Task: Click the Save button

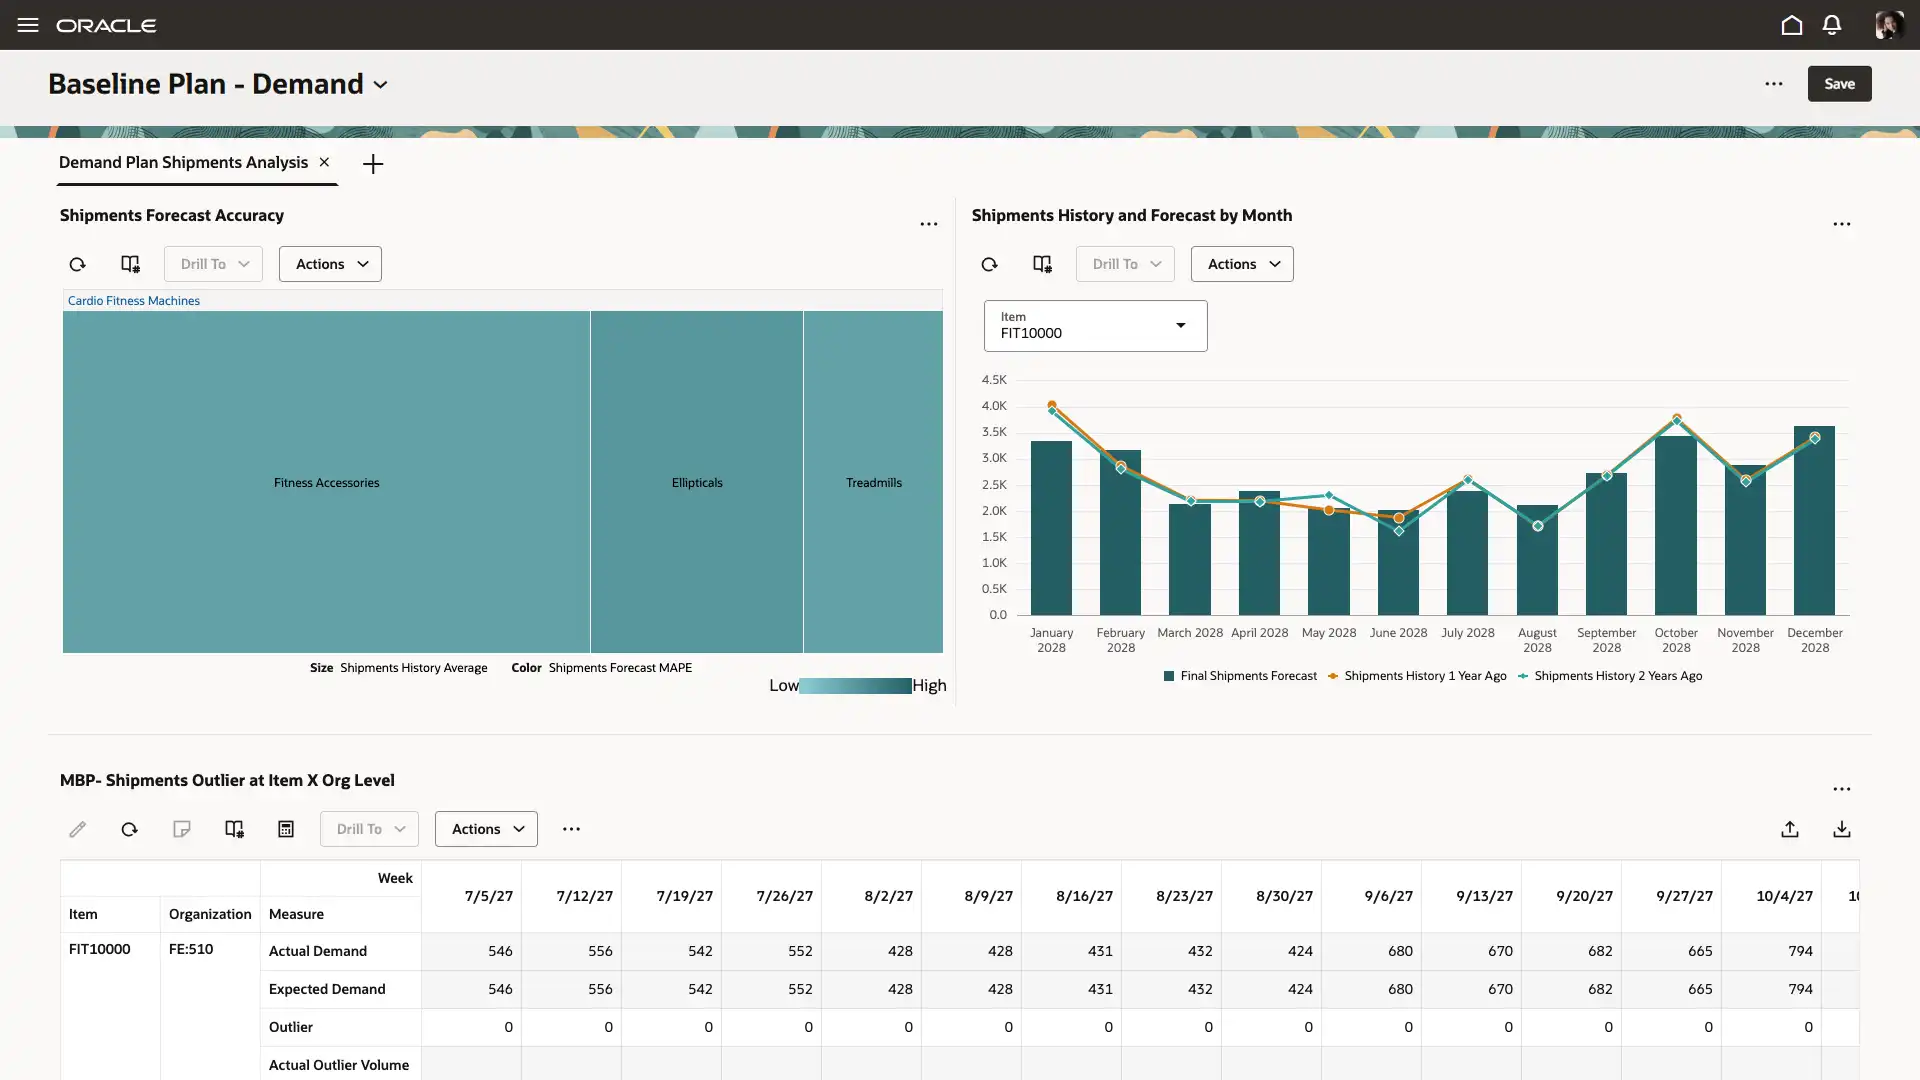Action: [x=1839, y=84]
